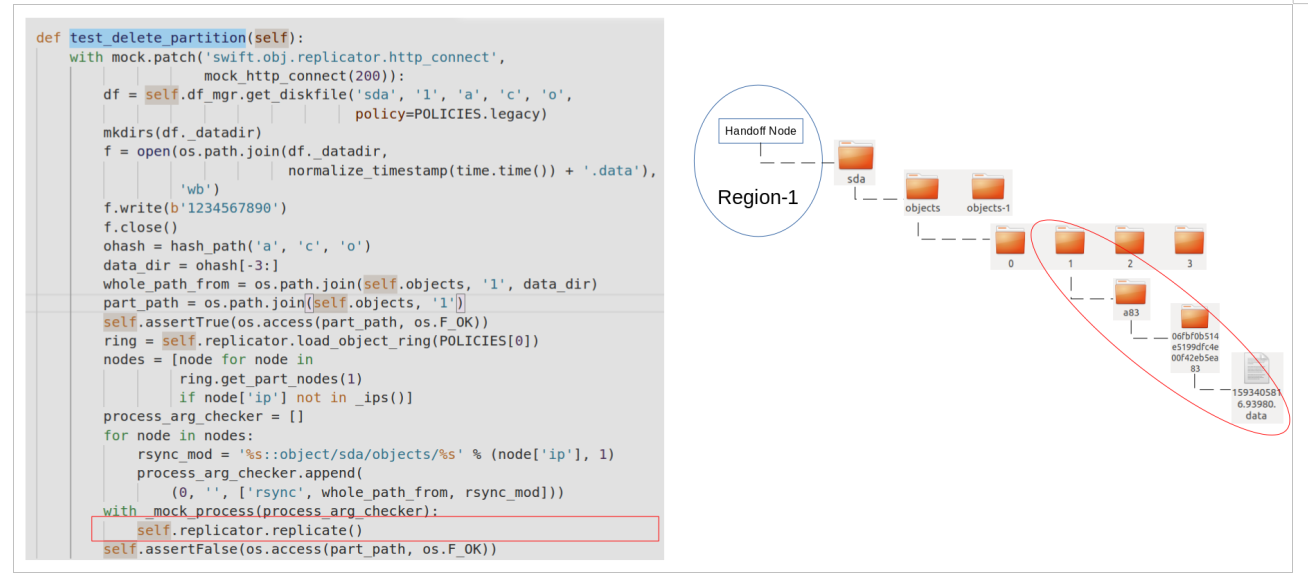Click the sda folder icon
The image size is (1308, 579).
[855, 156]
